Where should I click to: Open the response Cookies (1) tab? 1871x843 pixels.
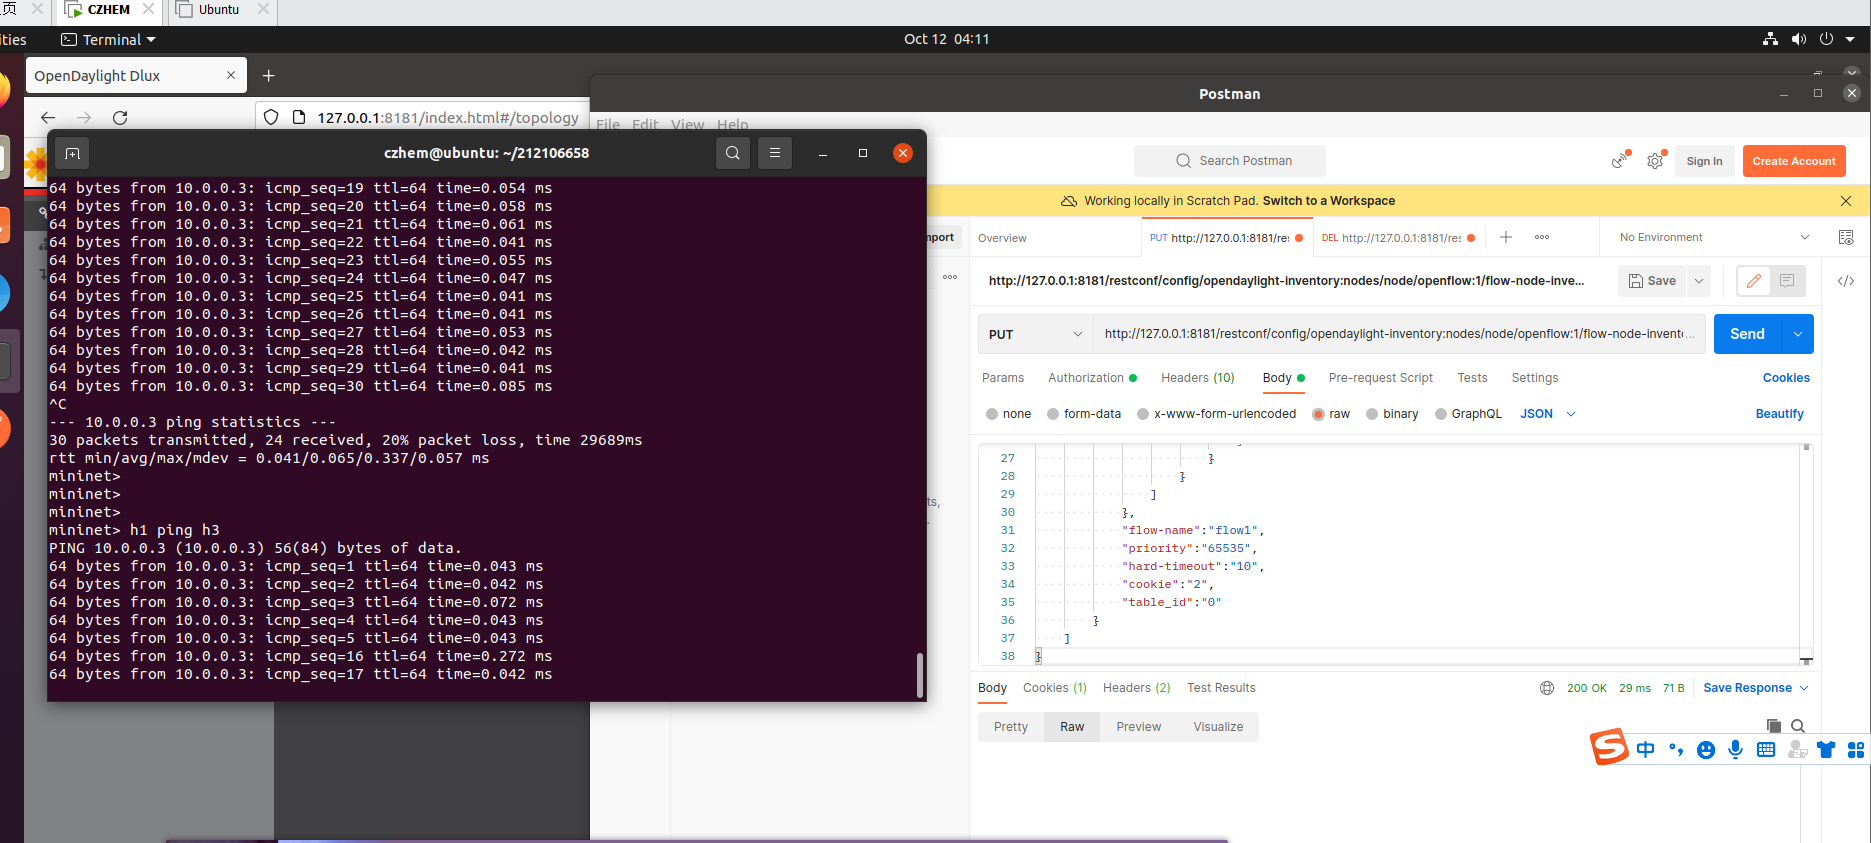[1054, 688]
